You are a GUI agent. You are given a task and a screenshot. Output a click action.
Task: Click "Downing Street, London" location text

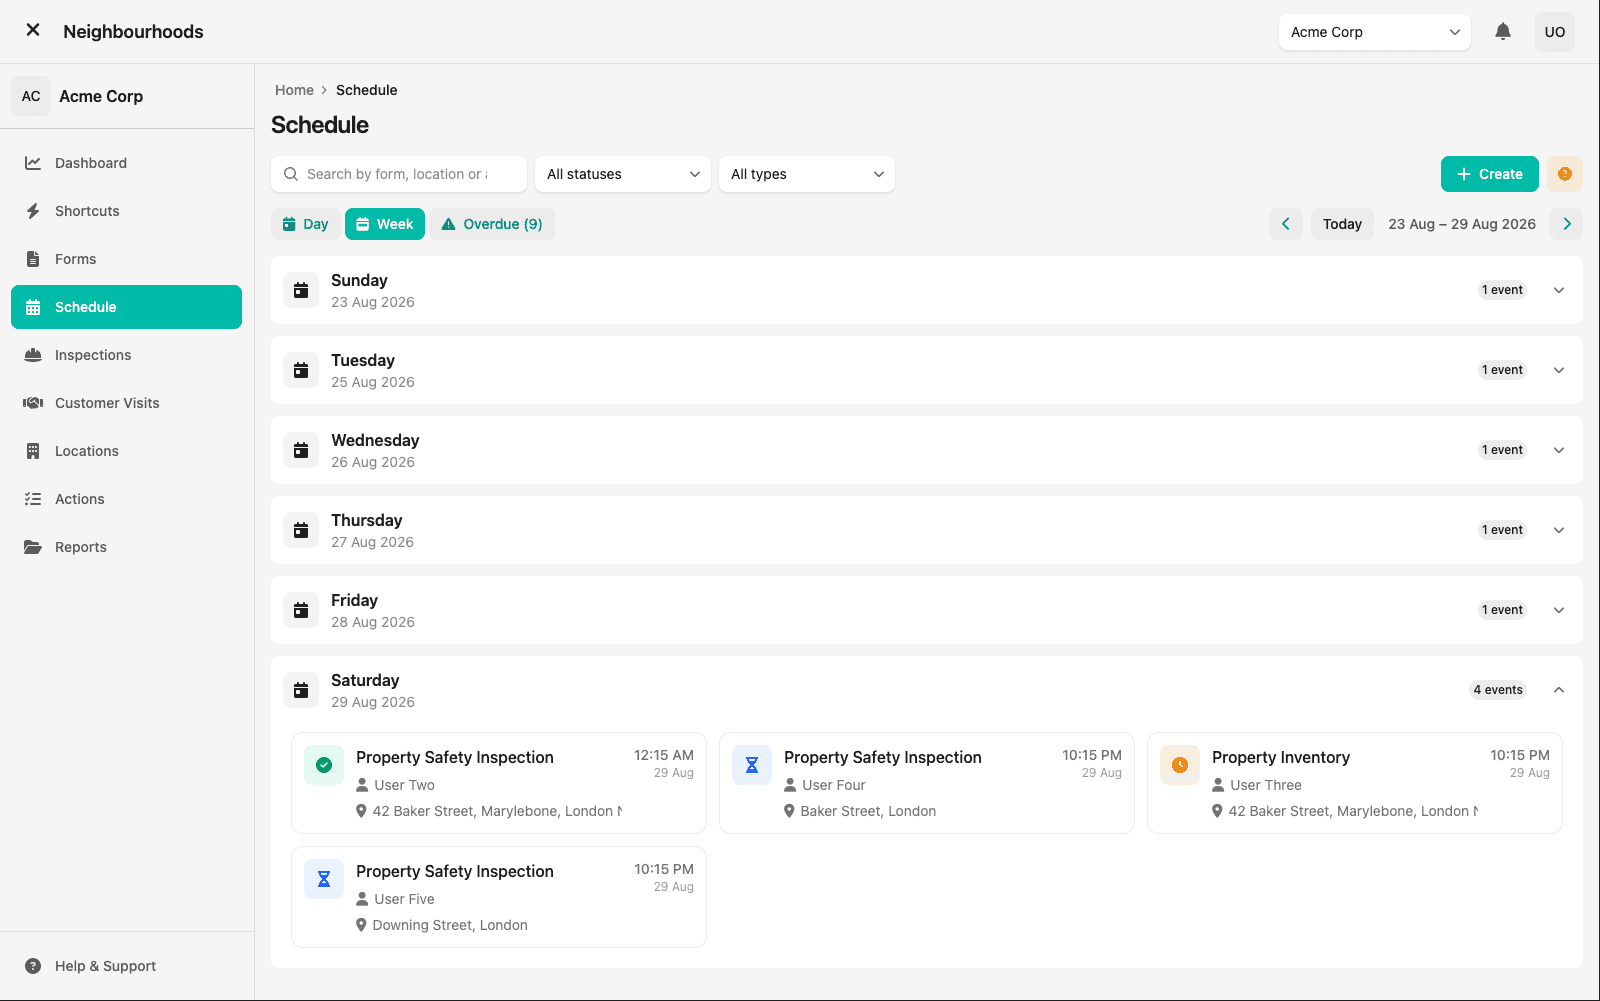pyautogui.click(x=450, y=925)
